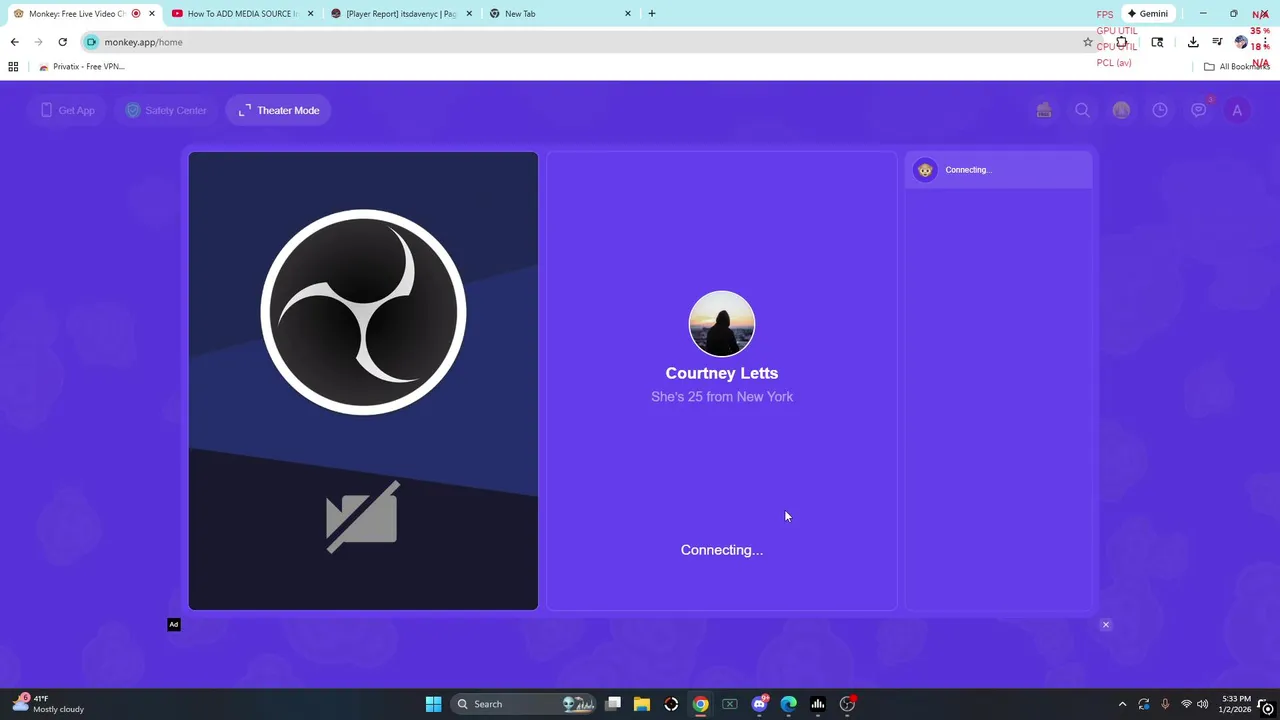The height and width of the screenshot is (720, 1280).
Task: Click the taskbar Search box
Action: [525, 704]
